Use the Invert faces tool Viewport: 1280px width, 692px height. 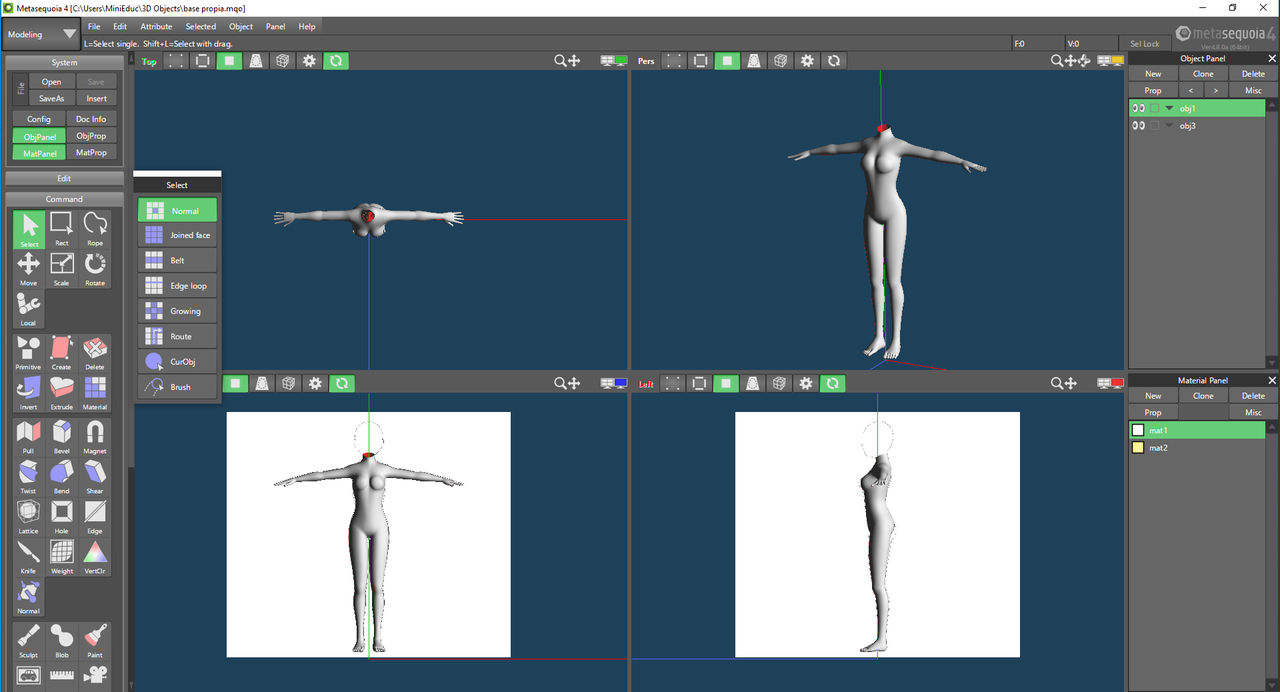(x=29, y=393)
